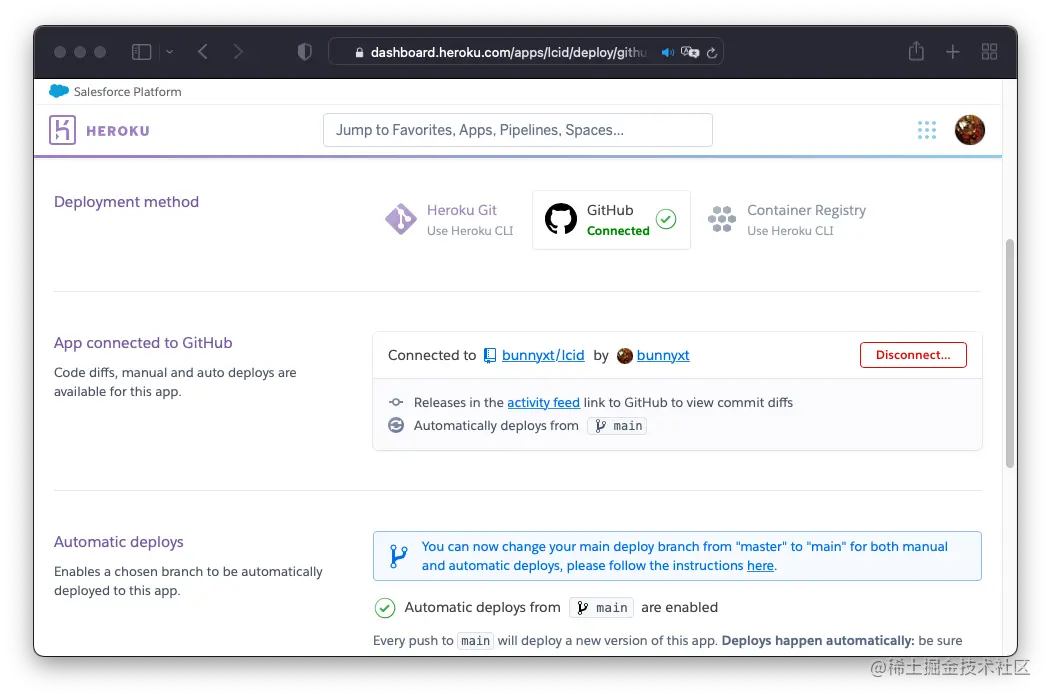The image size is (1051, 698).
Task: Open the Share menu in toolbar
Action: tap(916, 51)
